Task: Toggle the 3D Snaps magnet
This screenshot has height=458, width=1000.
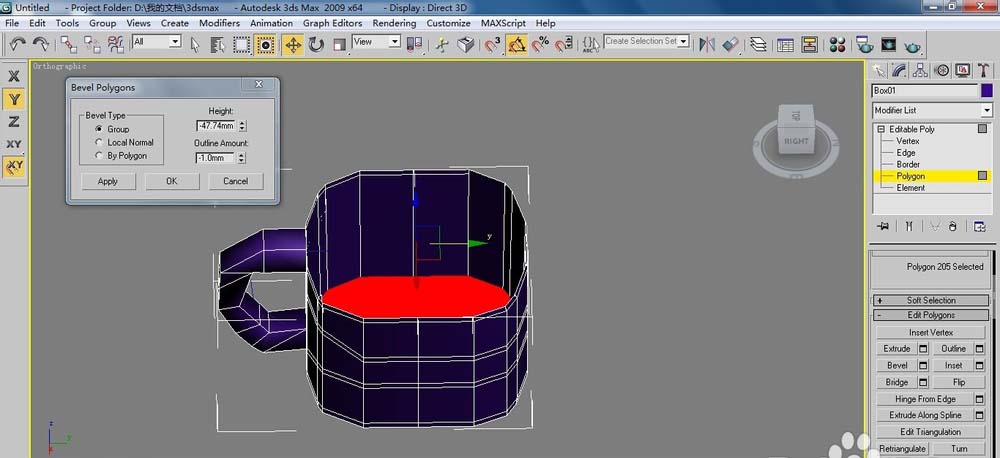Action: [x=493, y=45]
